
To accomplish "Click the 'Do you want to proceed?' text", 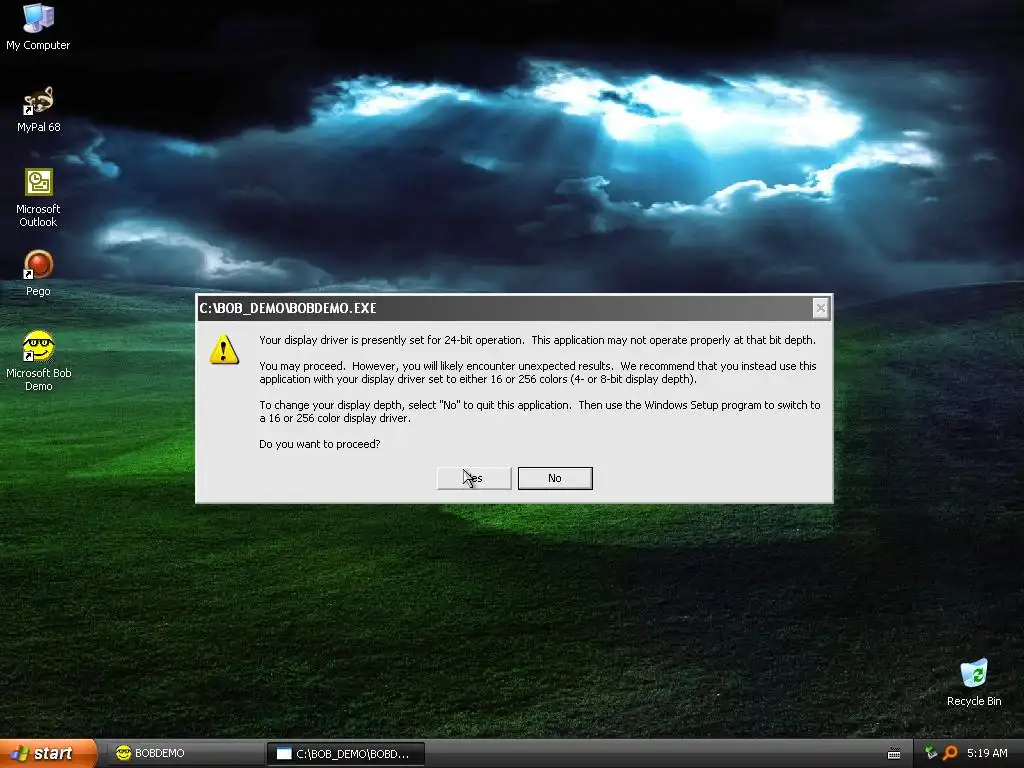I will 319,444.
